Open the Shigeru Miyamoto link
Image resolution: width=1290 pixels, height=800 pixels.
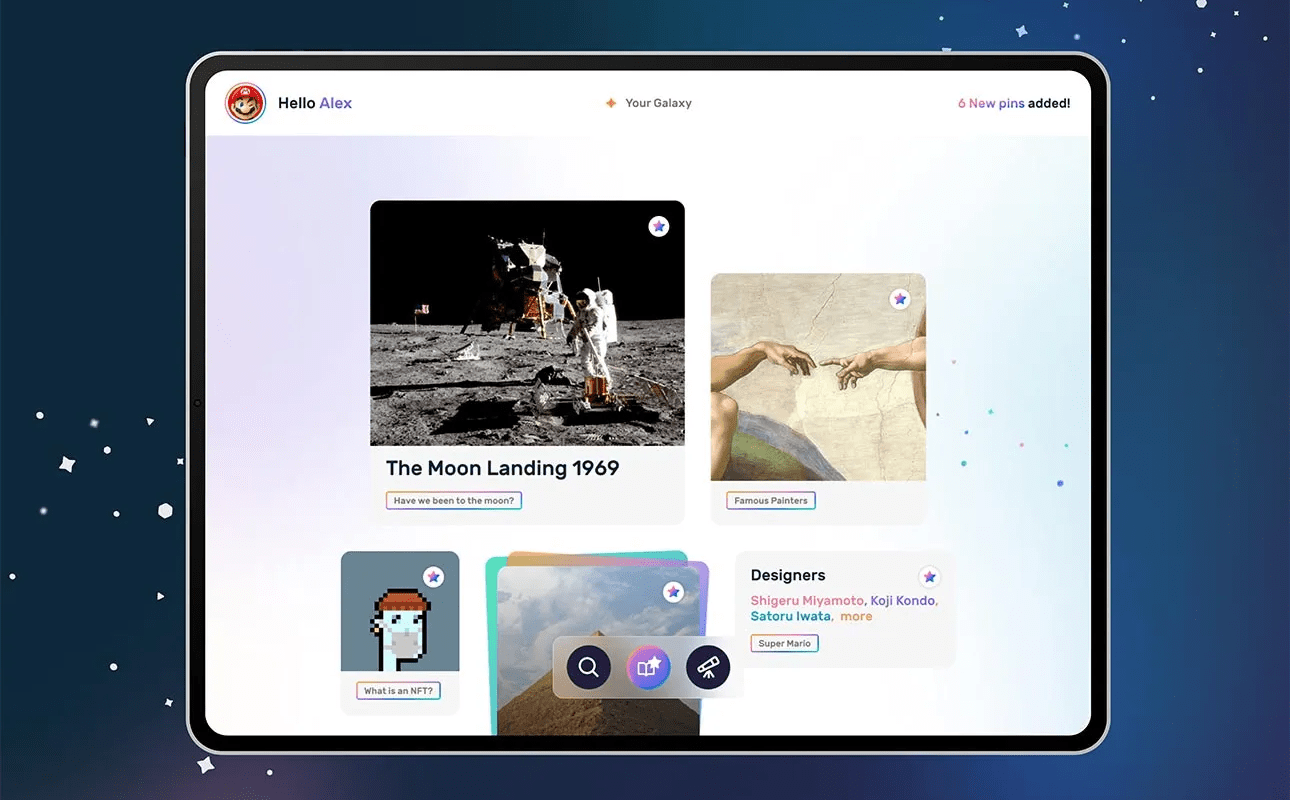pyautogui.click(x=806, y=601)
